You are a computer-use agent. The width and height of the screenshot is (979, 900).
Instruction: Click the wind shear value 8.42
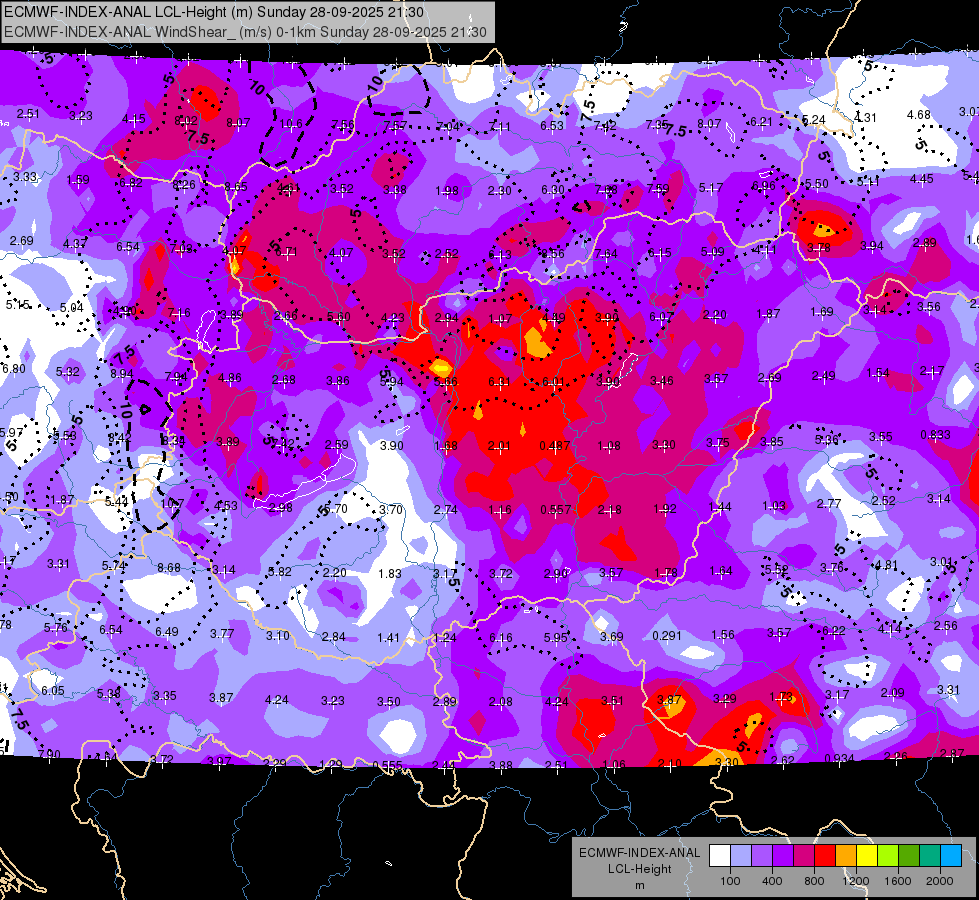coord(119,438)
